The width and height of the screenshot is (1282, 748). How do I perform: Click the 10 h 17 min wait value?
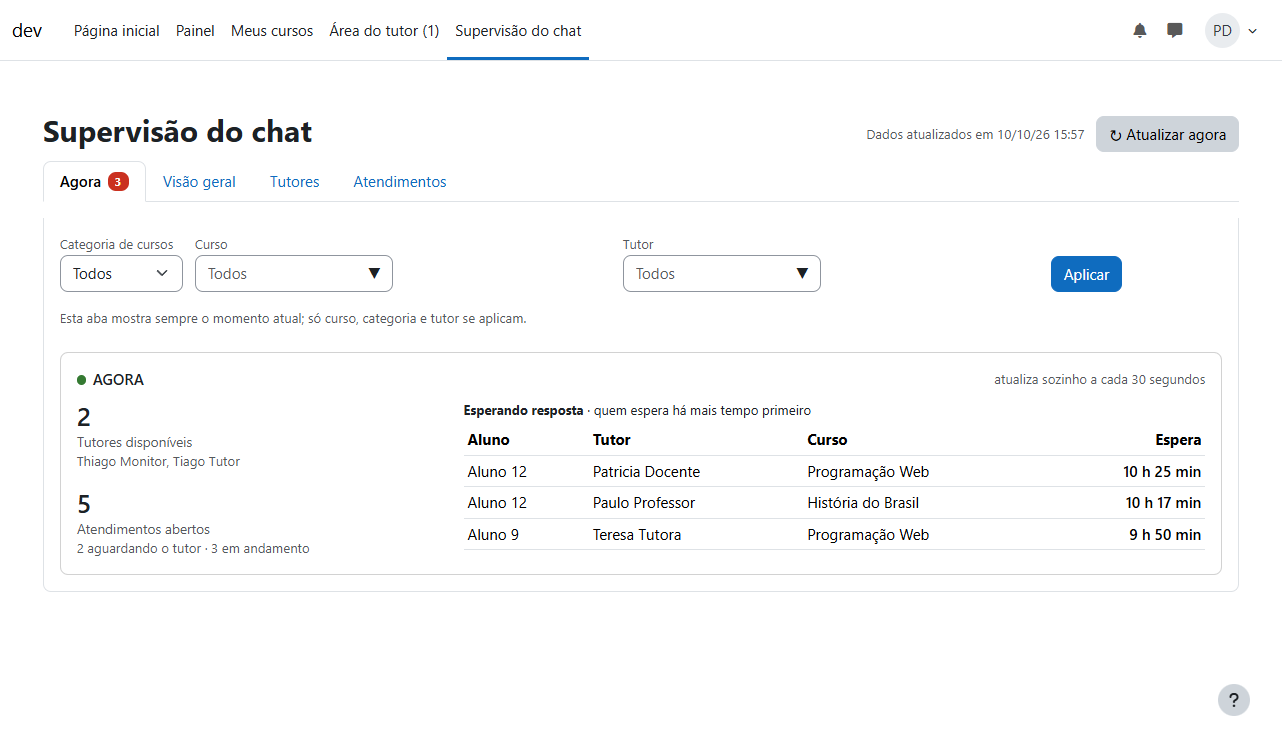1163,503
